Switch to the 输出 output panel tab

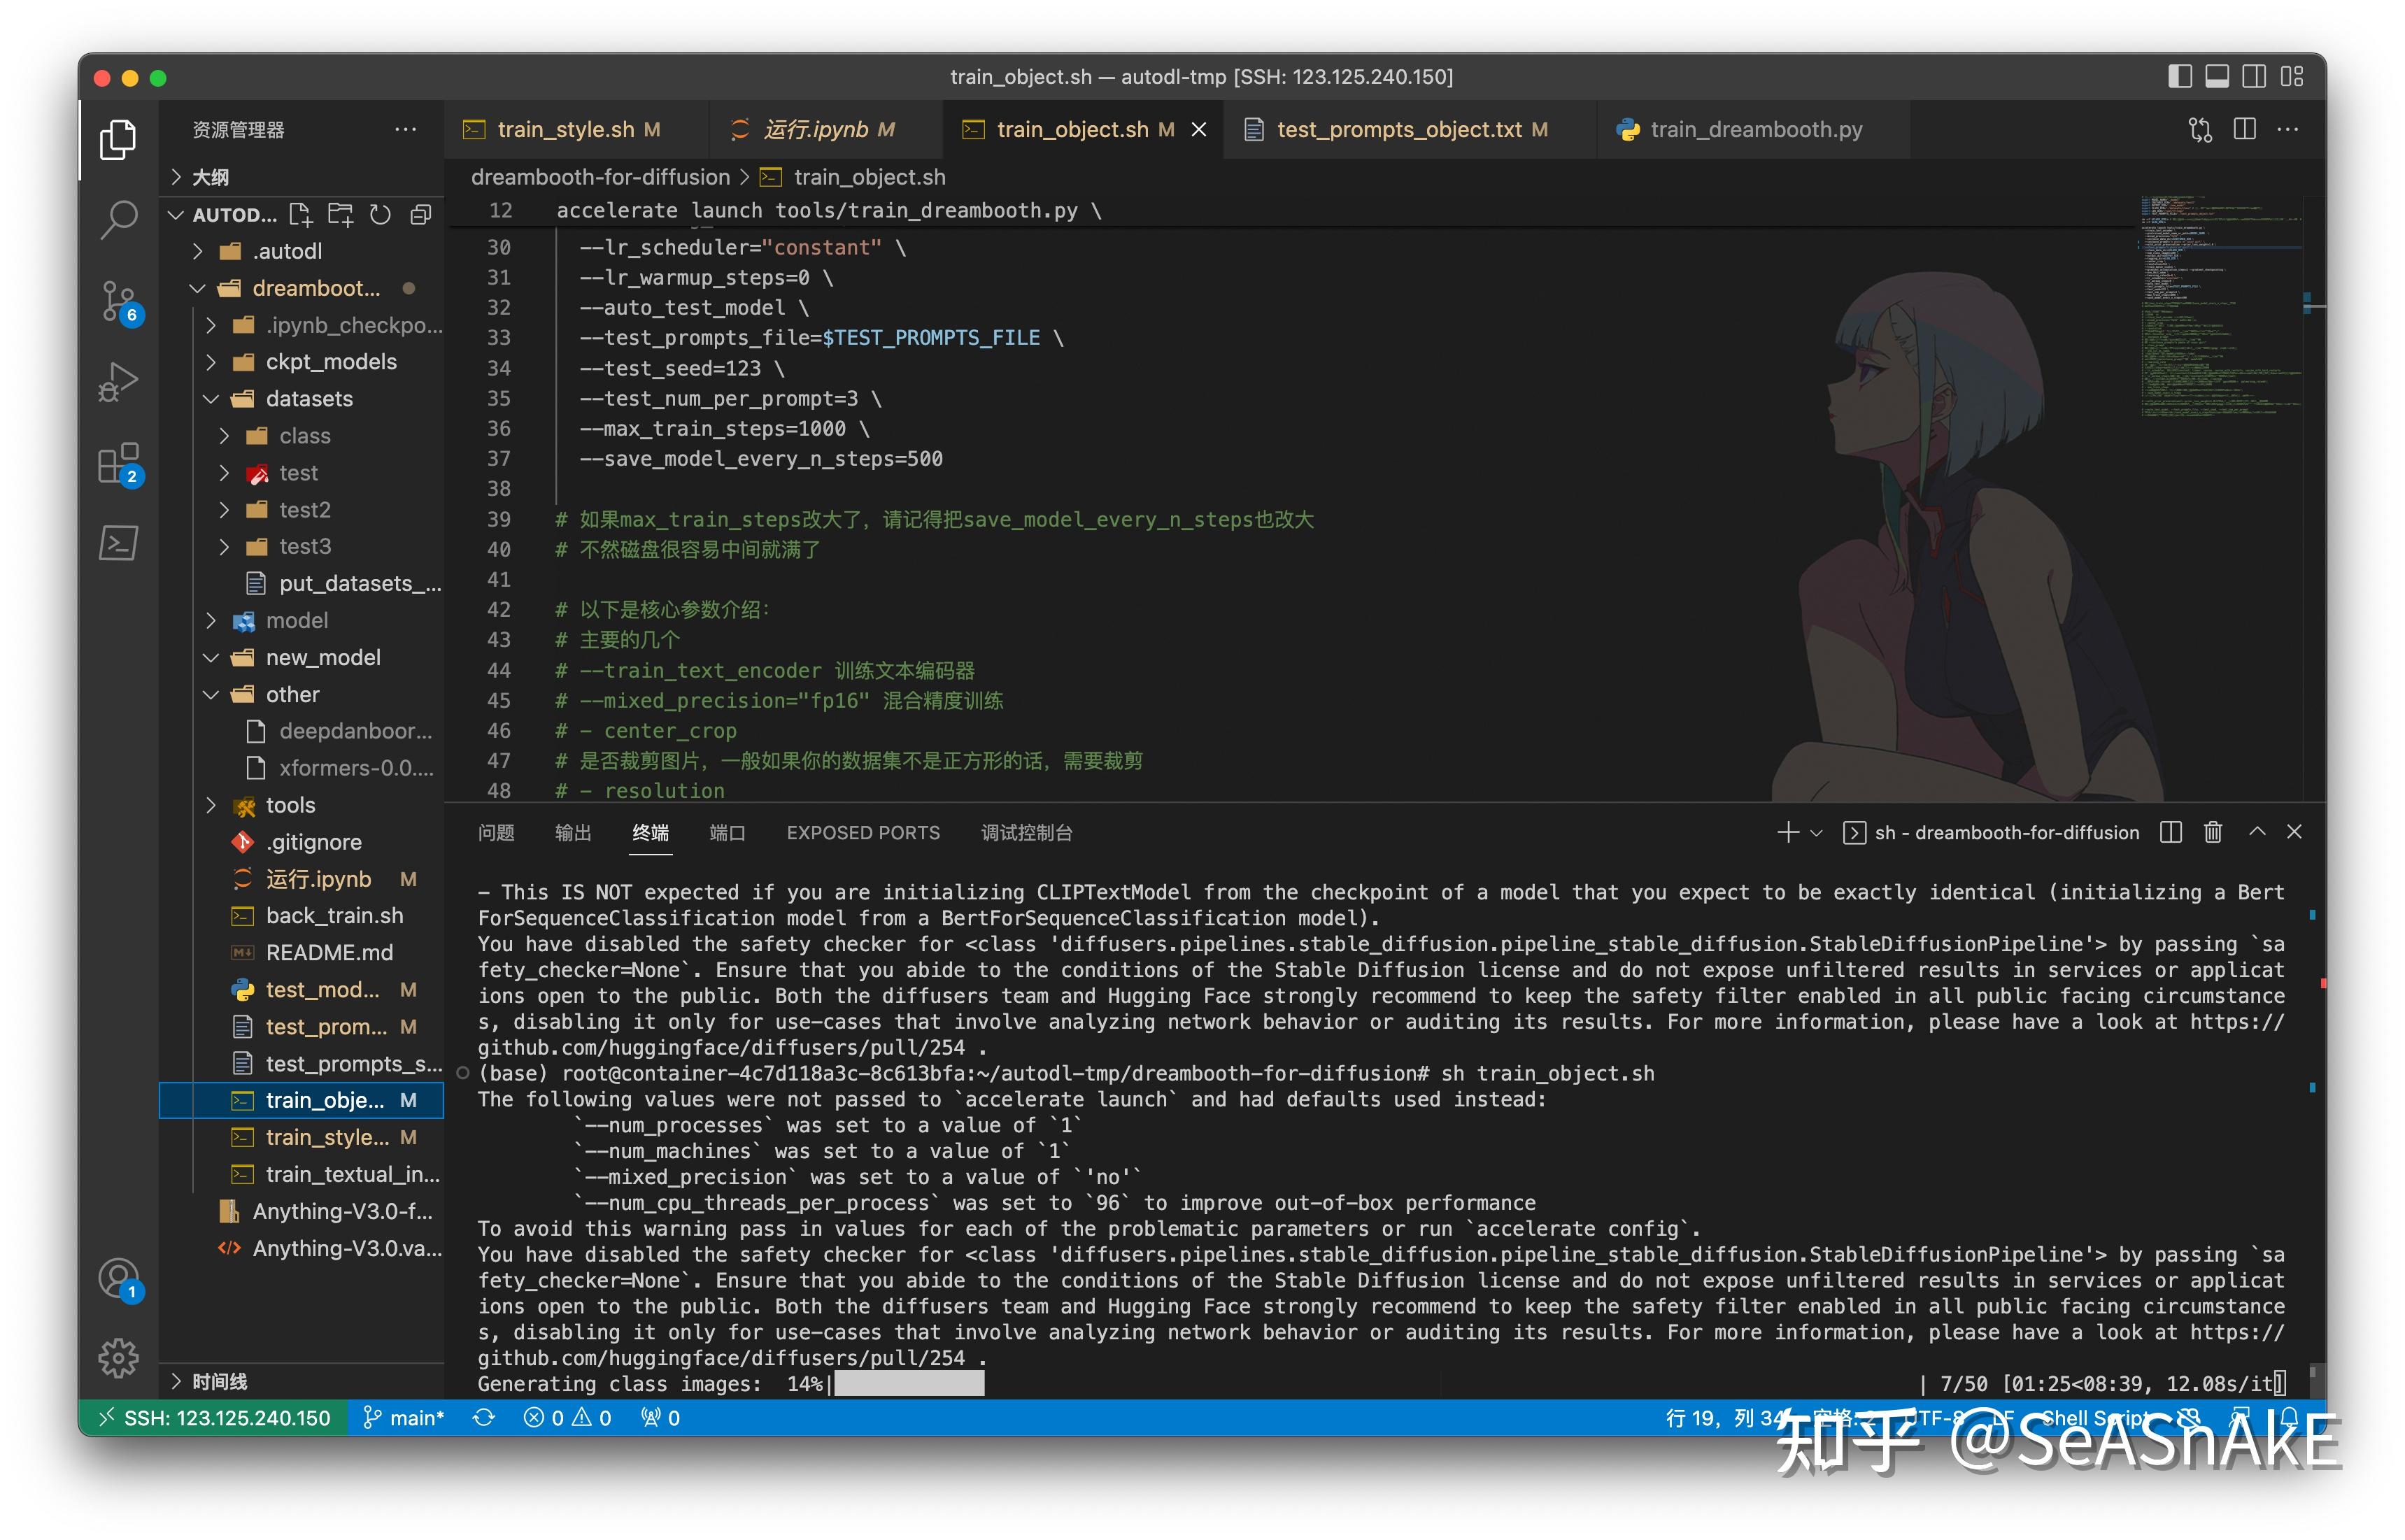coord(573,832)
